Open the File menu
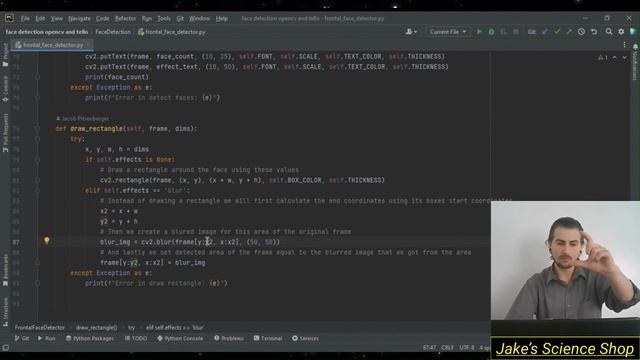This screenshot has height=360, width=640. (25, 18)
